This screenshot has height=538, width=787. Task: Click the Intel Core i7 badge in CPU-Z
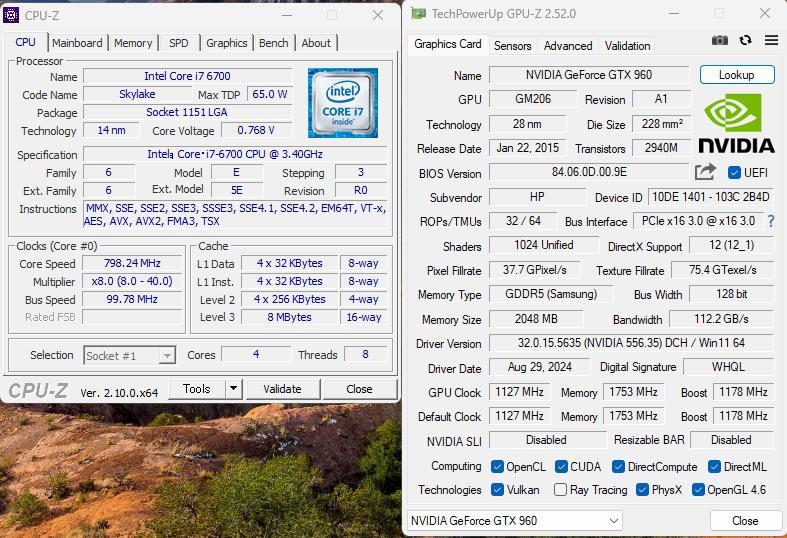343,103
